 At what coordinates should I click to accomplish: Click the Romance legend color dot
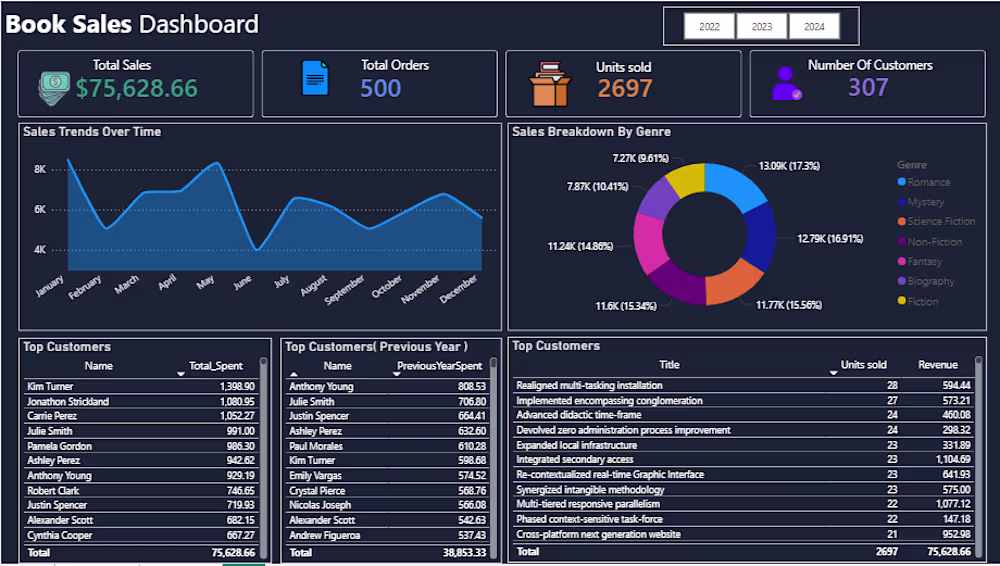tap(901, 182)
